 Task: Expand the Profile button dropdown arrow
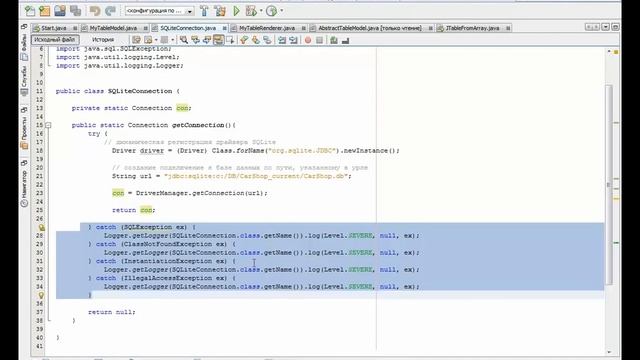pyautogui.click(x=282, y=11)
